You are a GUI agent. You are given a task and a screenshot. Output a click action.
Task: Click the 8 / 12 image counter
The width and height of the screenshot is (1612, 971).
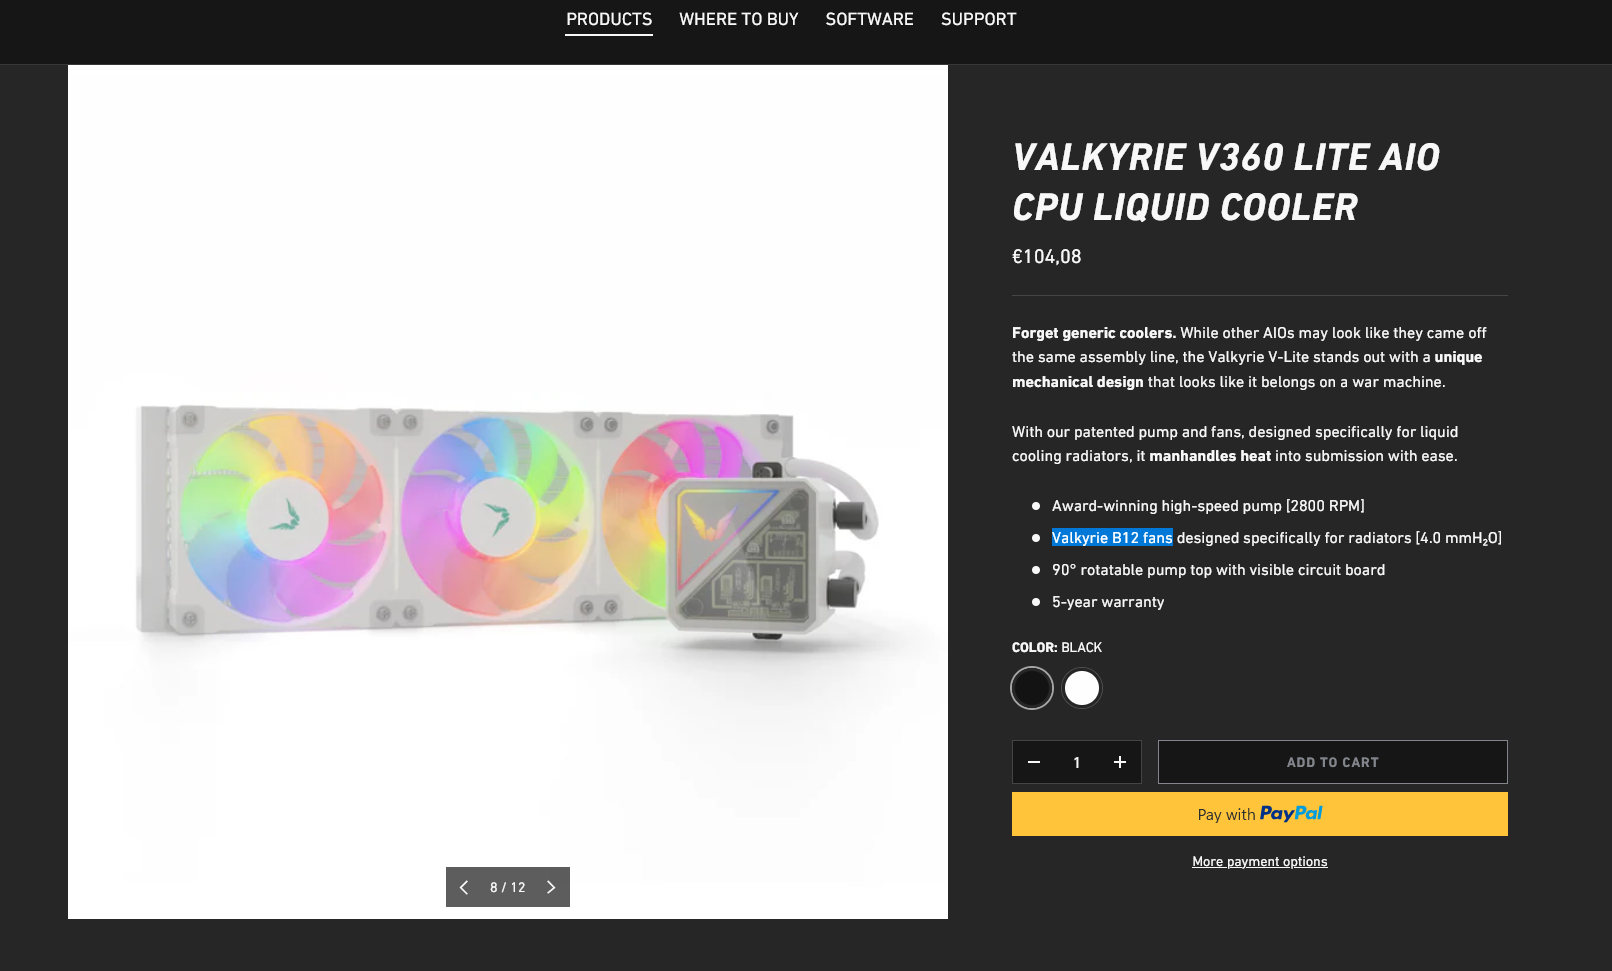tap(508, 887)
